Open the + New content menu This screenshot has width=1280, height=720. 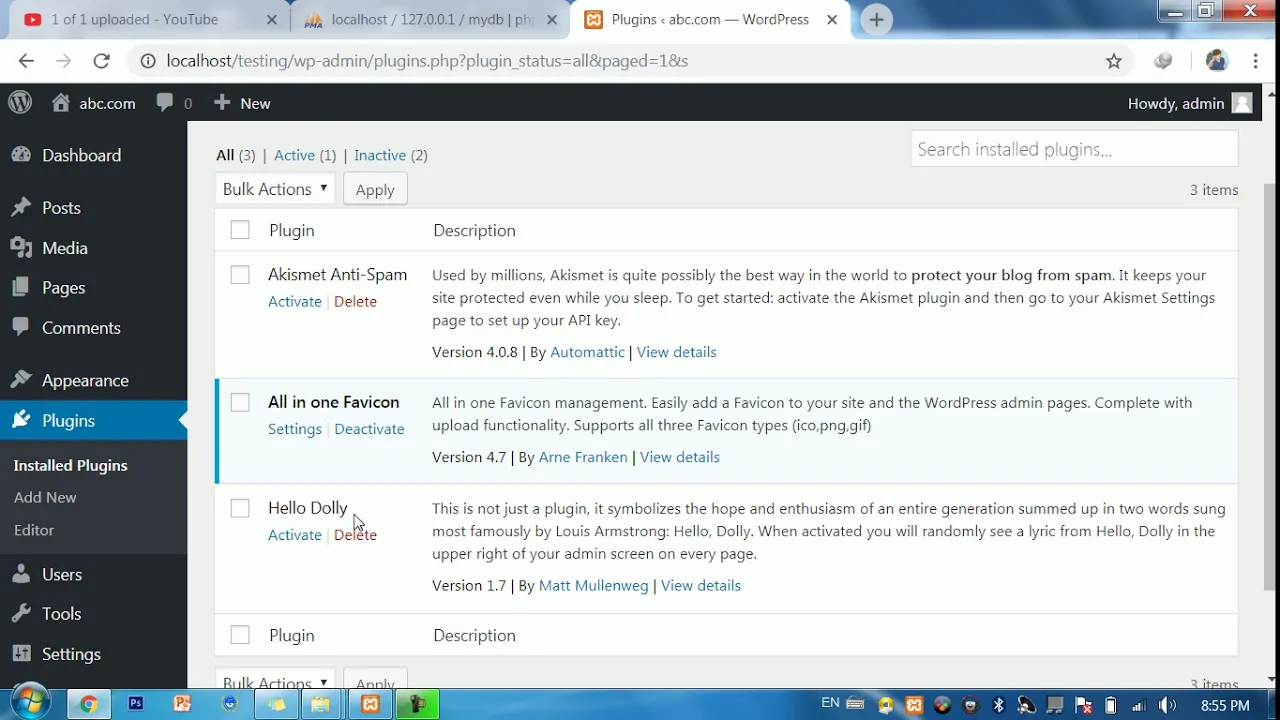(242, 103)
